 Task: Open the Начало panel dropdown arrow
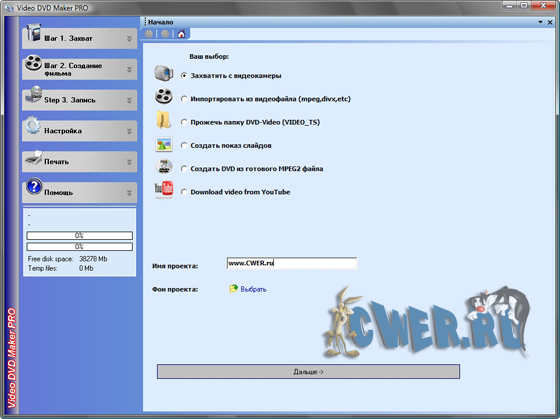(x=540, y=22)
